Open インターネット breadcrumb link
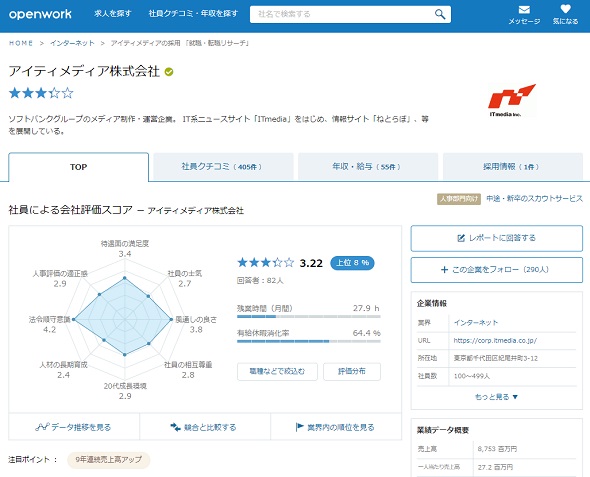590x477 pixels. (x=72, y=43)
